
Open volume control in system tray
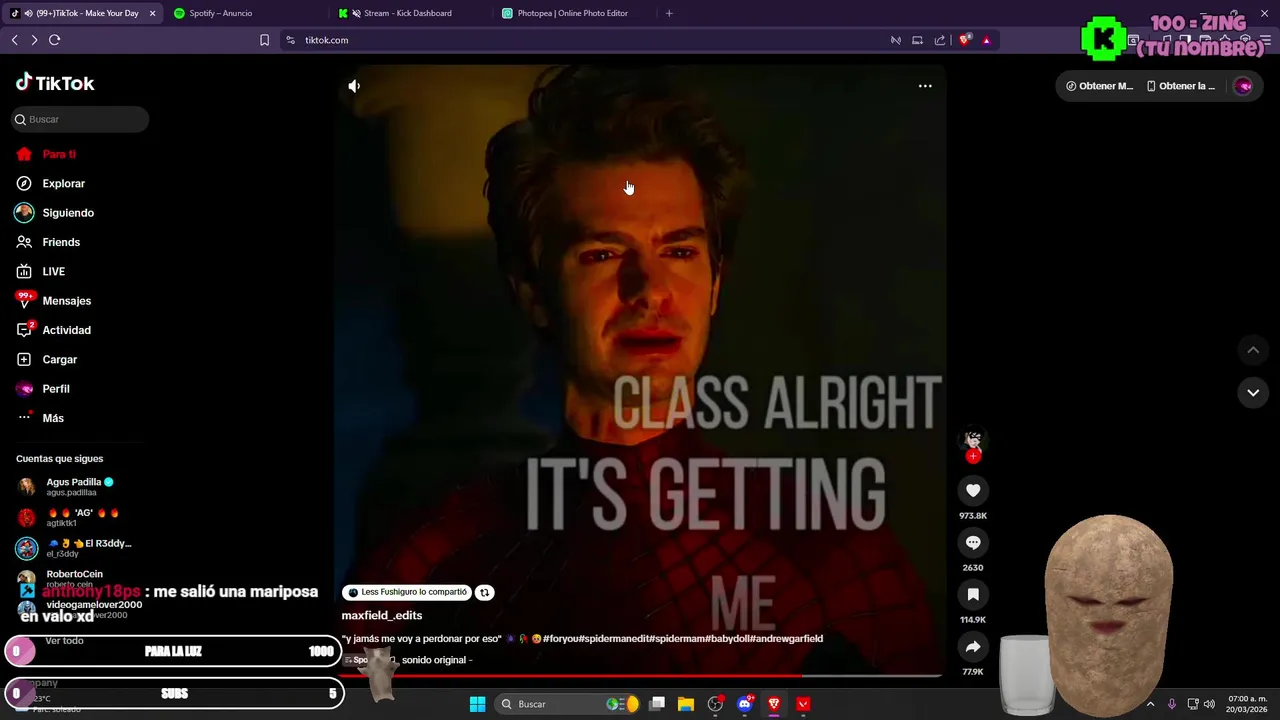[x=1209, y=704]
